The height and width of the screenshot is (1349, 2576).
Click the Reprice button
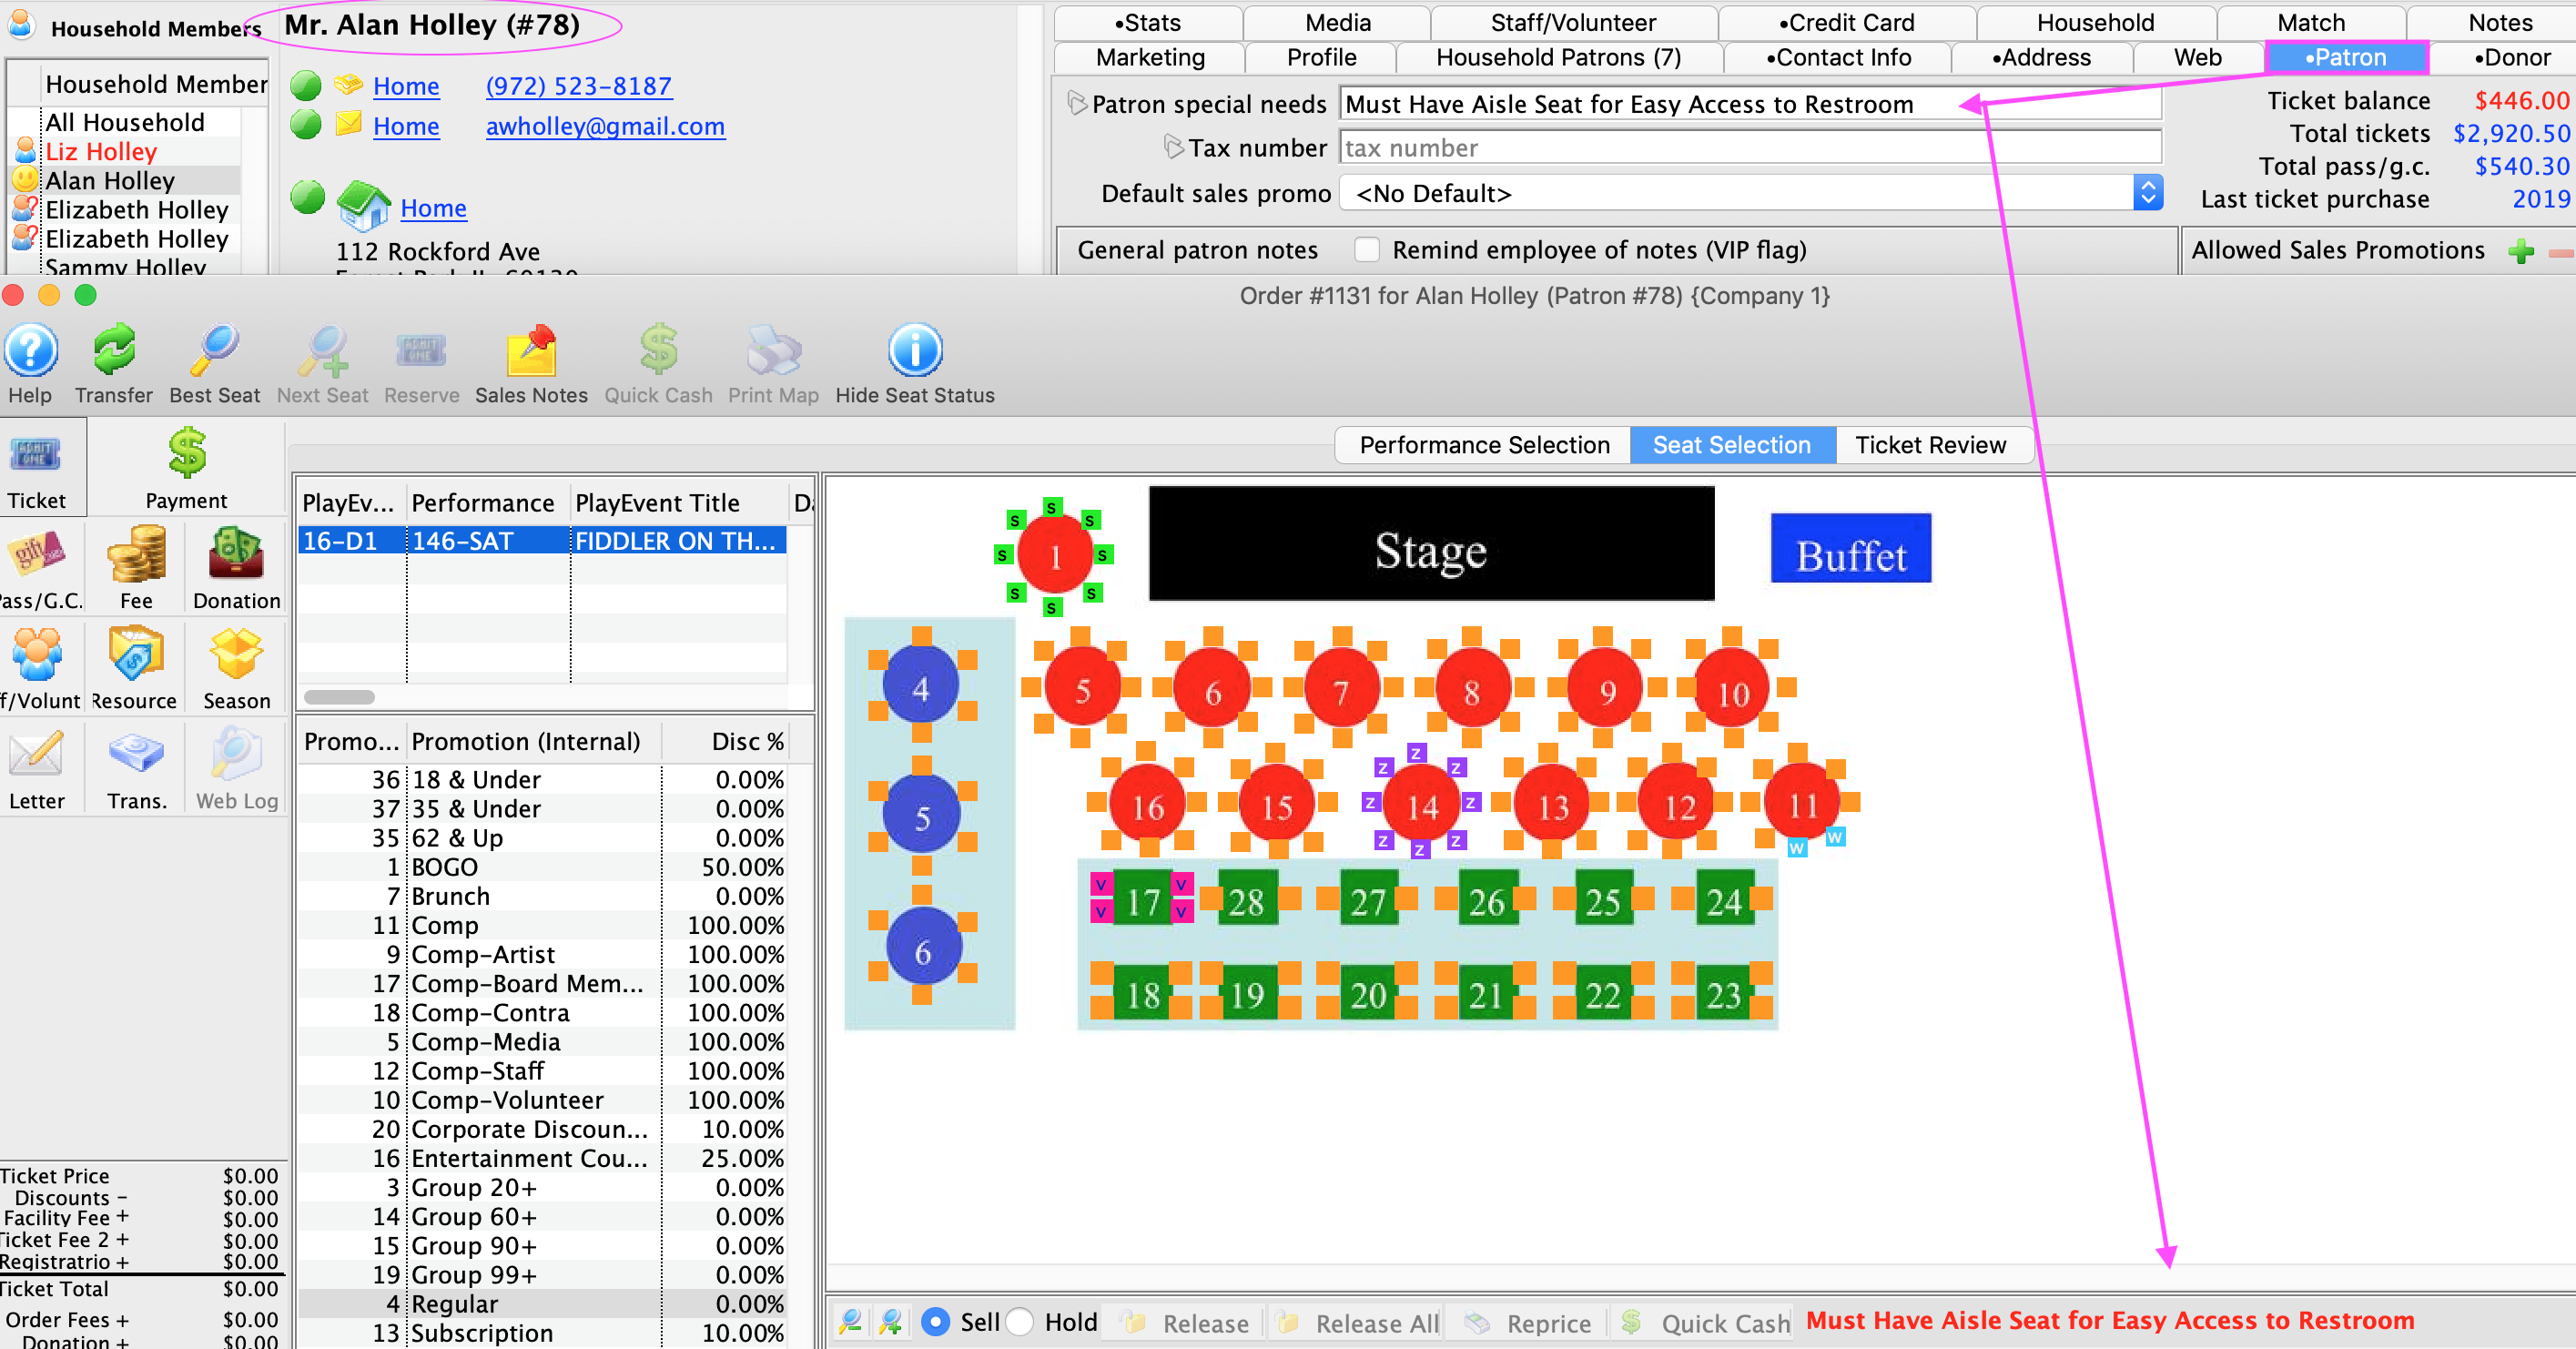click(x=1530, y=1323)
